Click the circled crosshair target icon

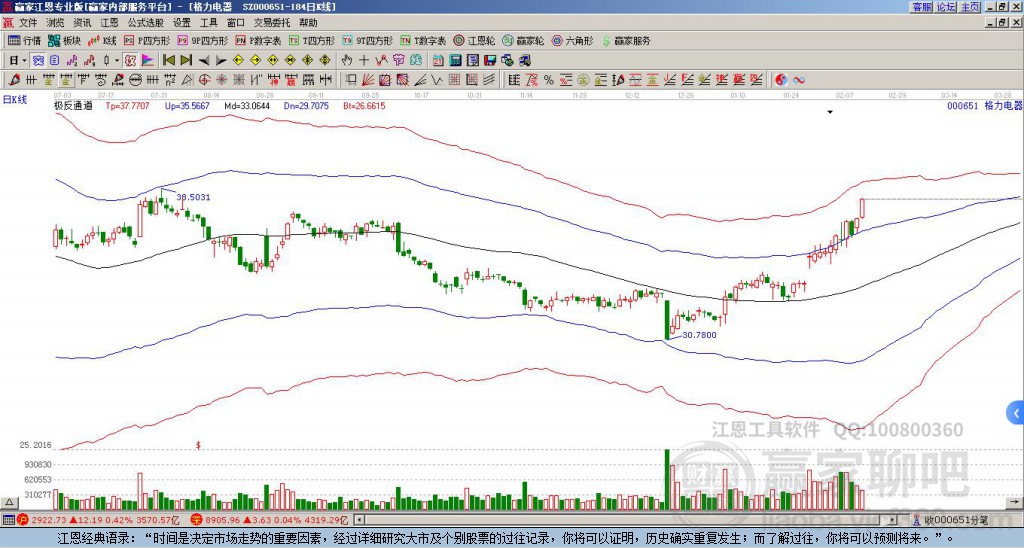(x=204, y=80)
